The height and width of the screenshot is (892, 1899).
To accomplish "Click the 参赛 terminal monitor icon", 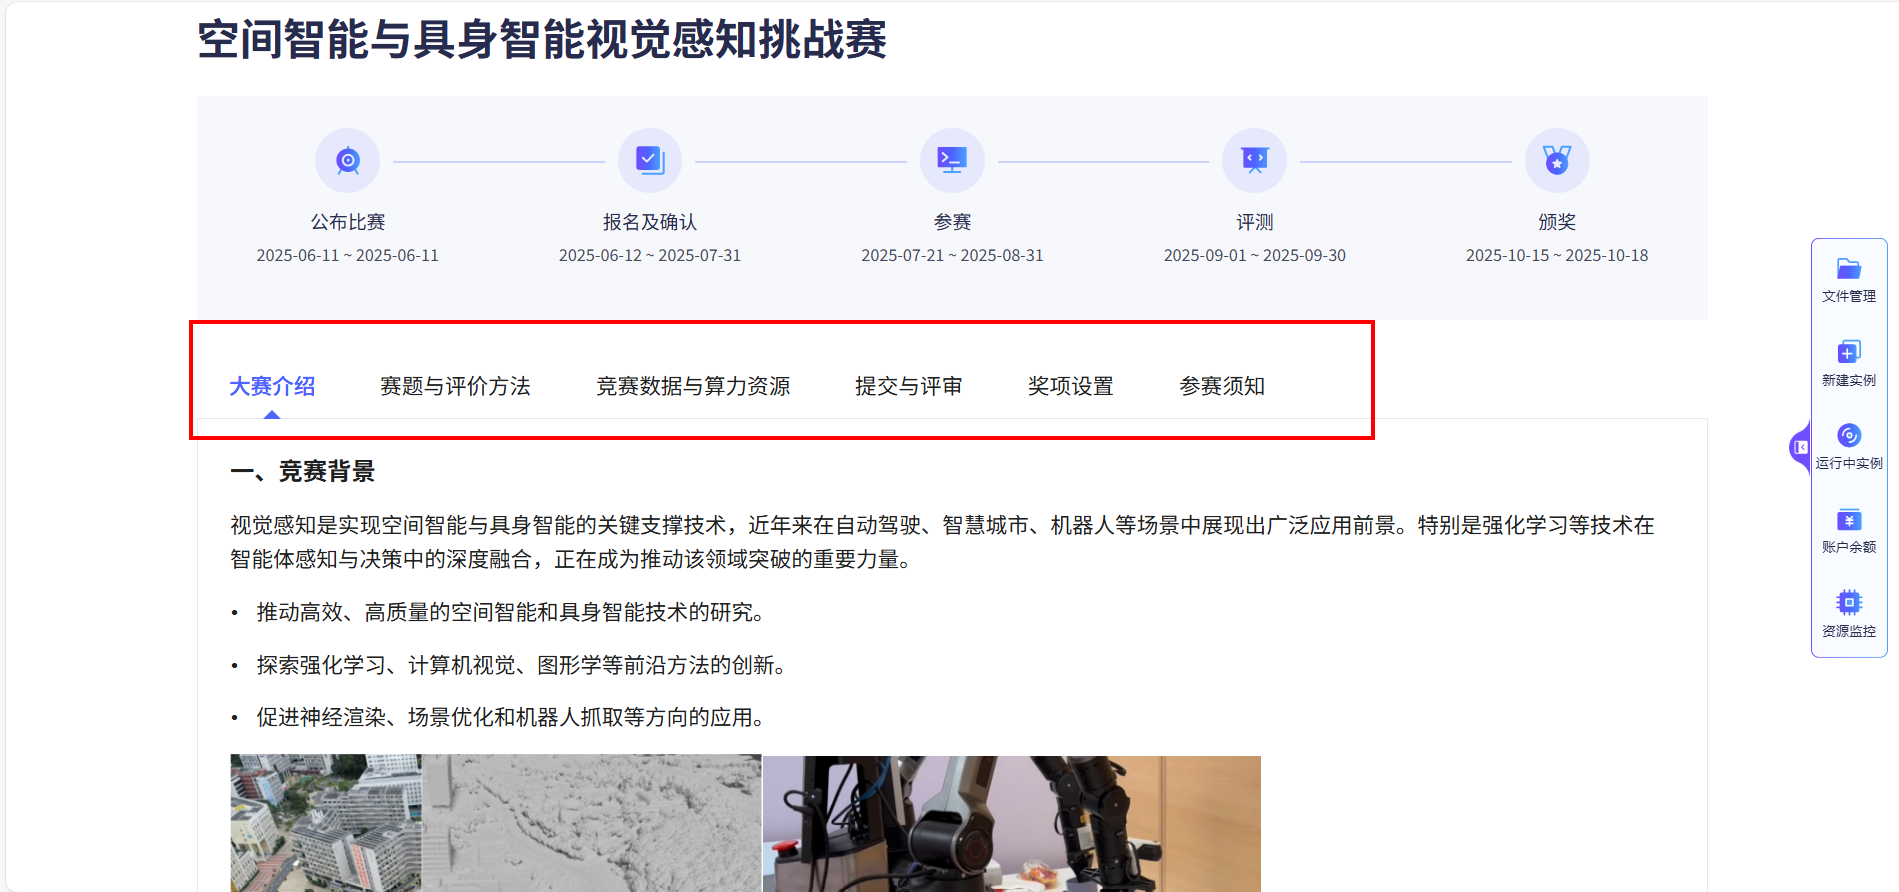I will point(952,160).
